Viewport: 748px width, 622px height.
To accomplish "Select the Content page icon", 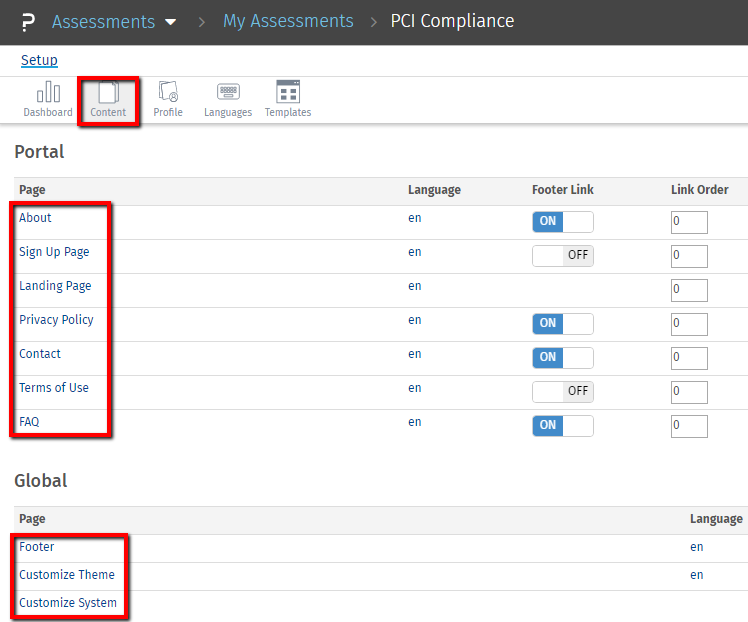I will (x=108, y=92).
